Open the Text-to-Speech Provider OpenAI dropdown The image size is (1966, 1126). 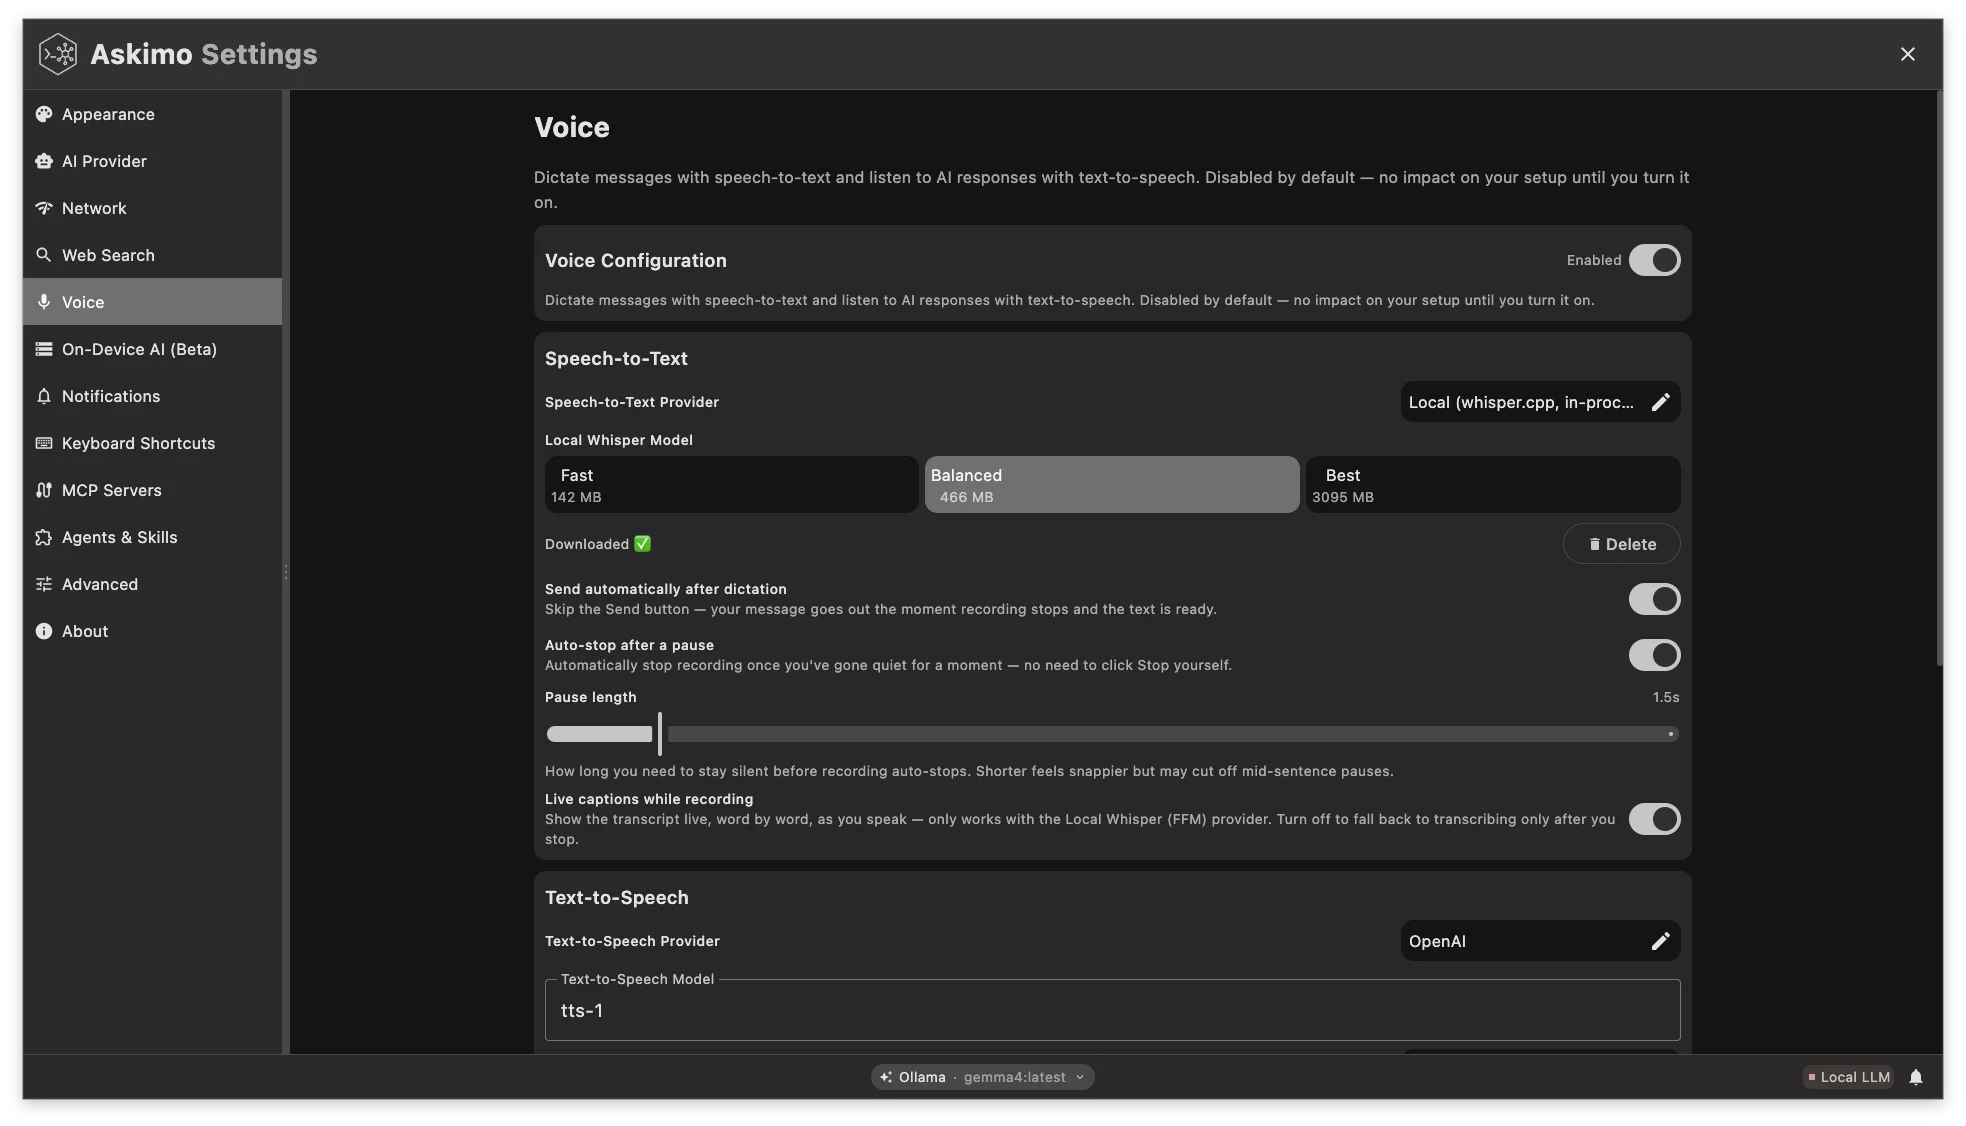(1540, 941)
